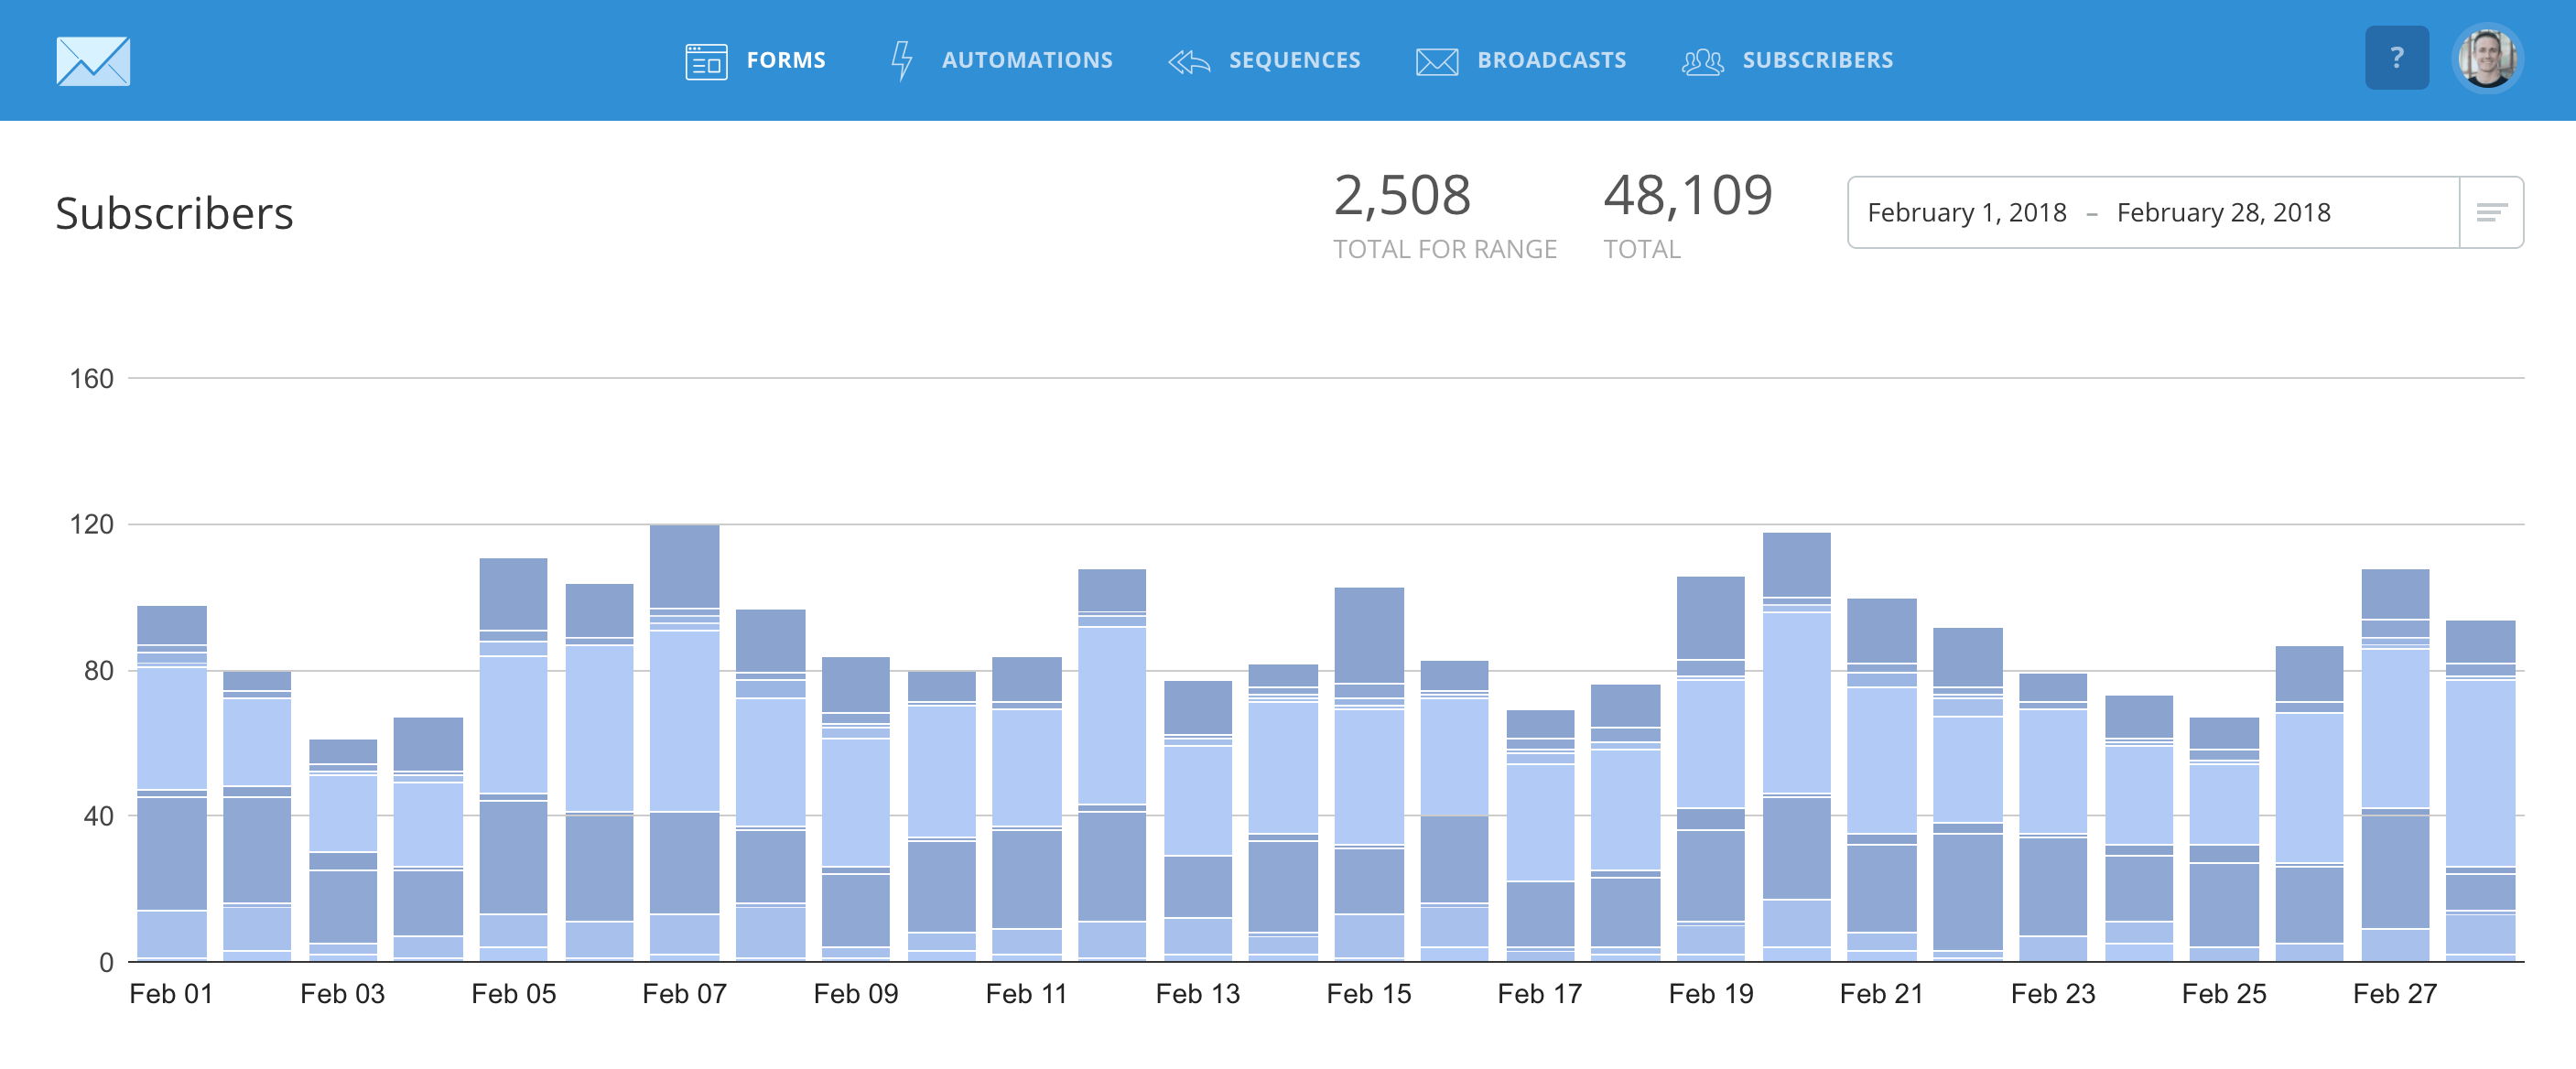2576x1069 pixels.
Task: Click the SEQUENCES link
Action: pyautogui.click(x=1294, y=60)
